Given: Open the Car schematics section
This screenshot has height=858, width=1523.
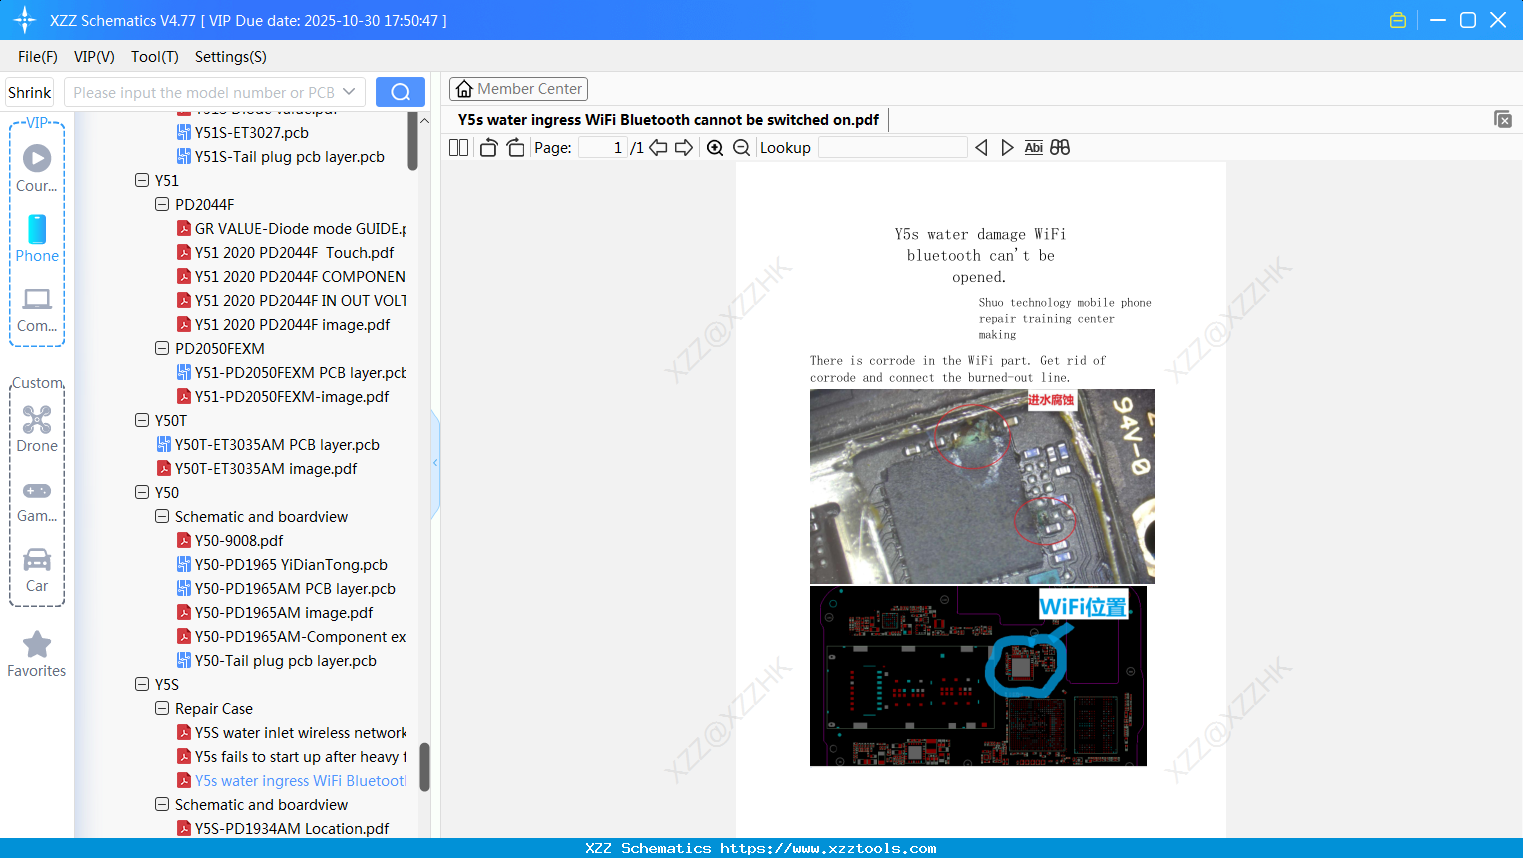Looking at the screenshot, I should tap(36, 560).
